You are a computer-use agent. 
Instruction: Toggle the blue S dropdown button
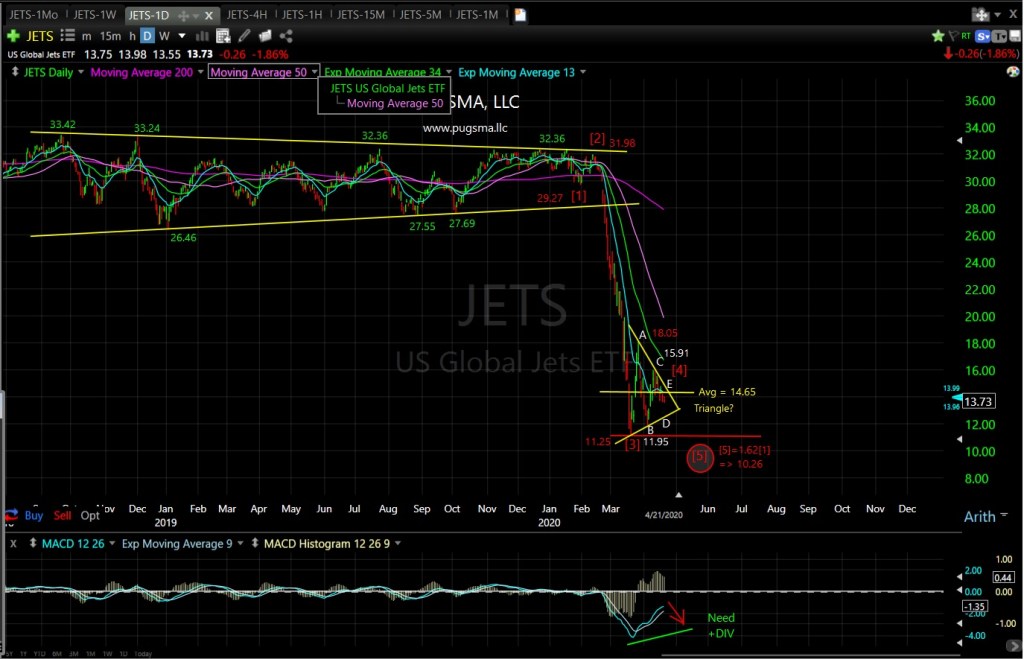[983, 36]
